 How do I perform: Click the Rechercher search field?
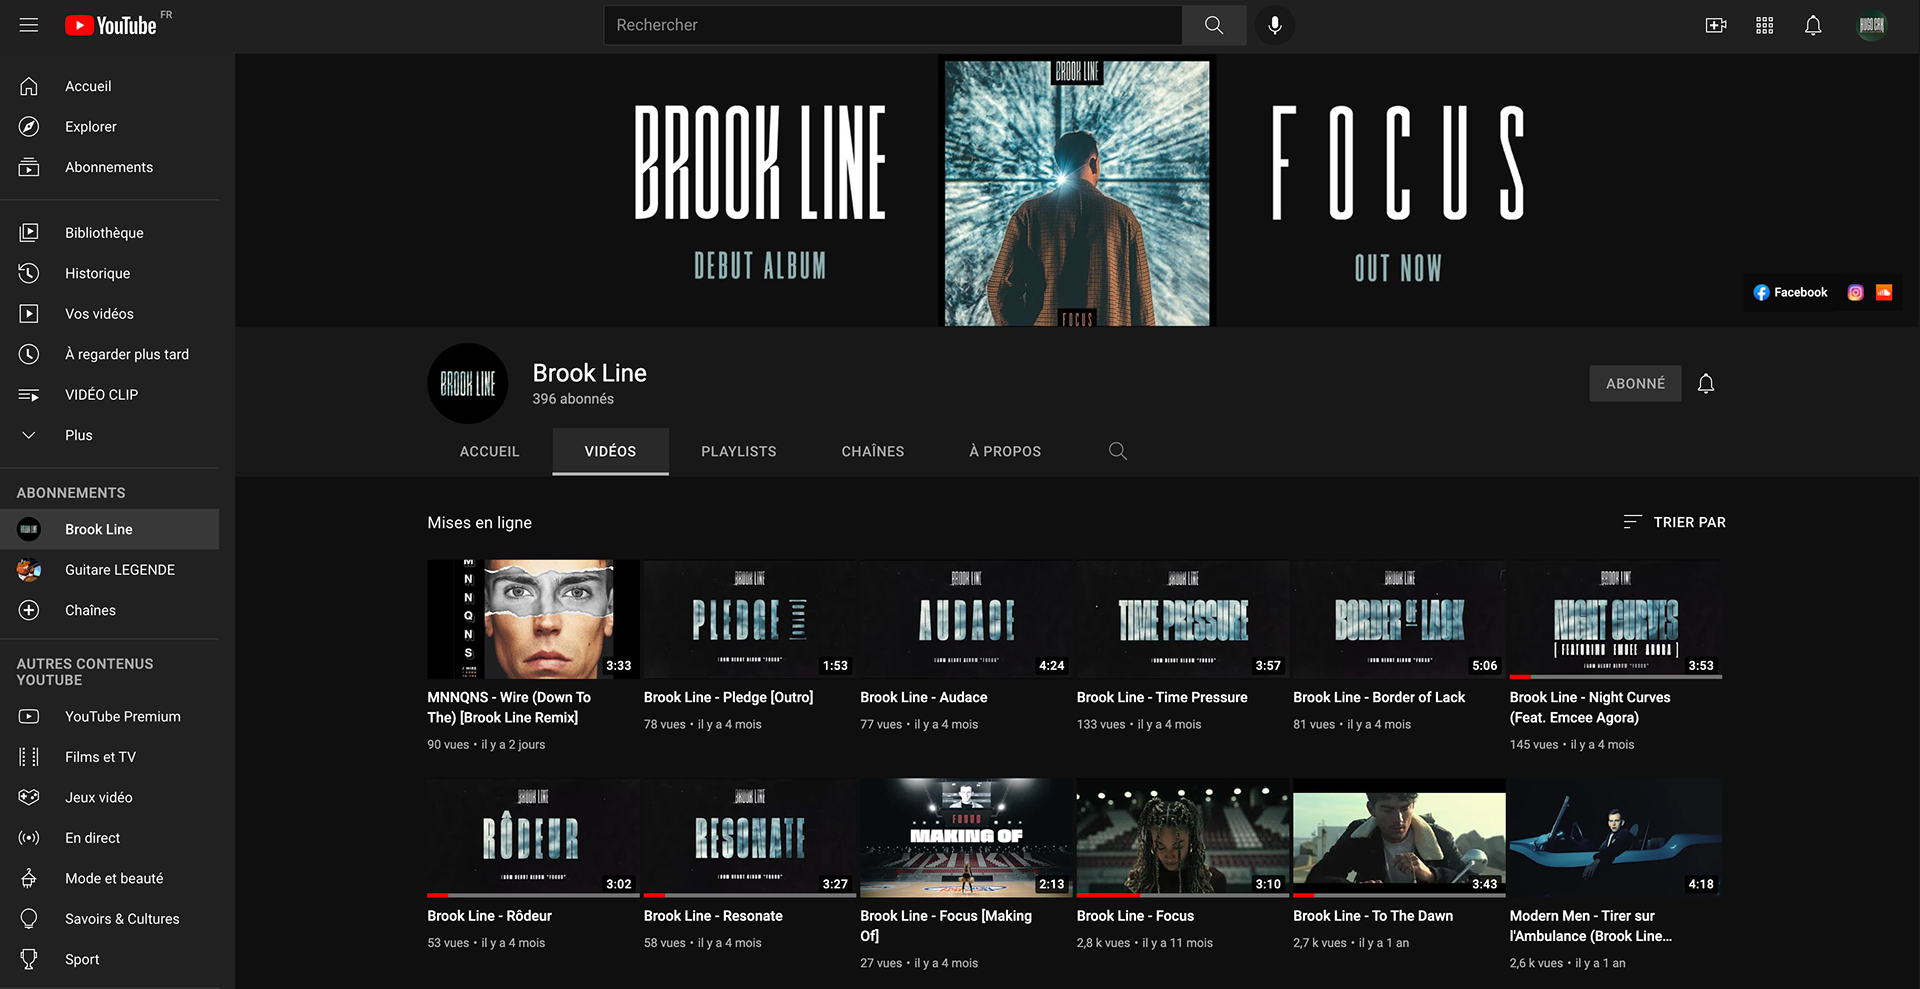pyautogui.click(x=893, y=25)
